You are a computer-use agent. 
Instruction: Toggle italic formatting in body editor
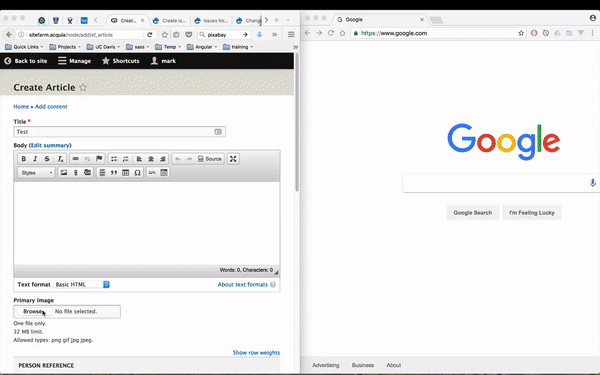(35, 159)
